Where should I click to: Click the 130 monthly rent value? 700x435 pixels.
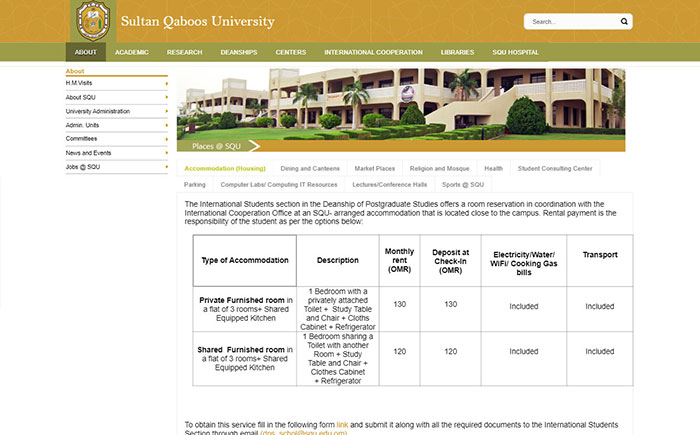click(400, 304)
